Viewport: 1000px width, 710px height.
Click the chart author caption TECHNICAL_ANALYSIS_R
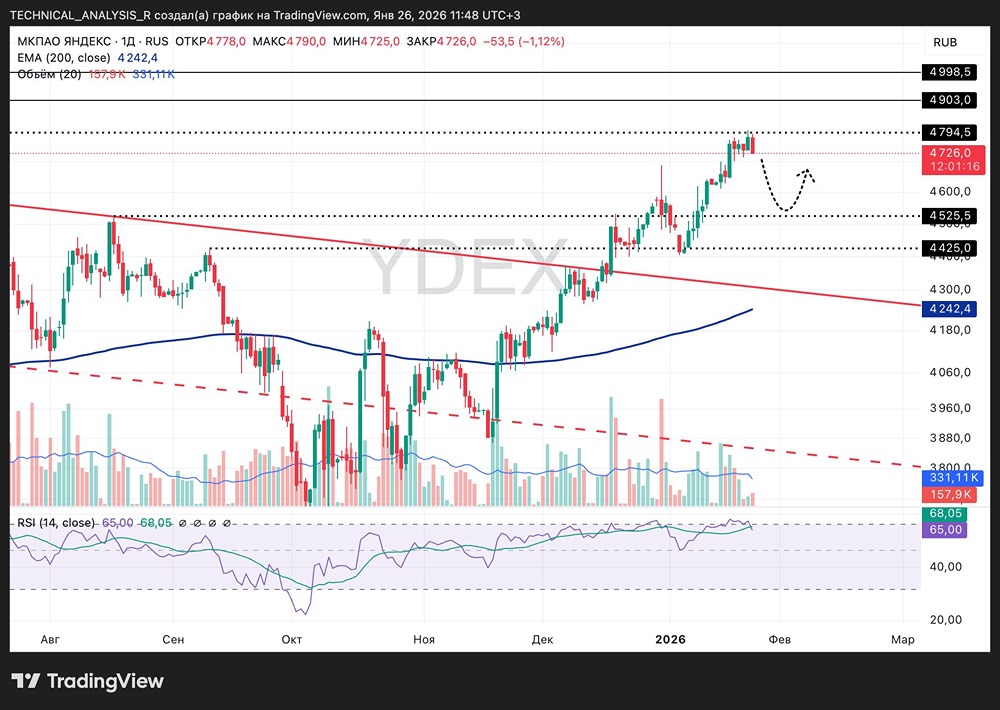[80, 15]
